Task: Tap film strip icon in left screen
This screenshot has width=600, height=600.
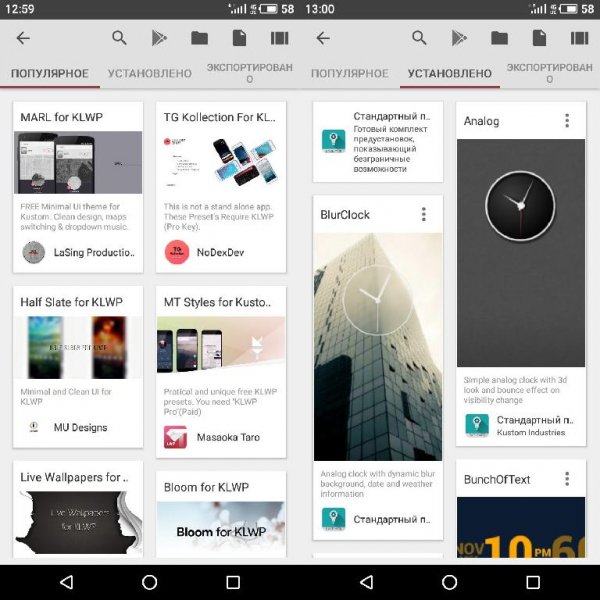Action: coord(279,38)
